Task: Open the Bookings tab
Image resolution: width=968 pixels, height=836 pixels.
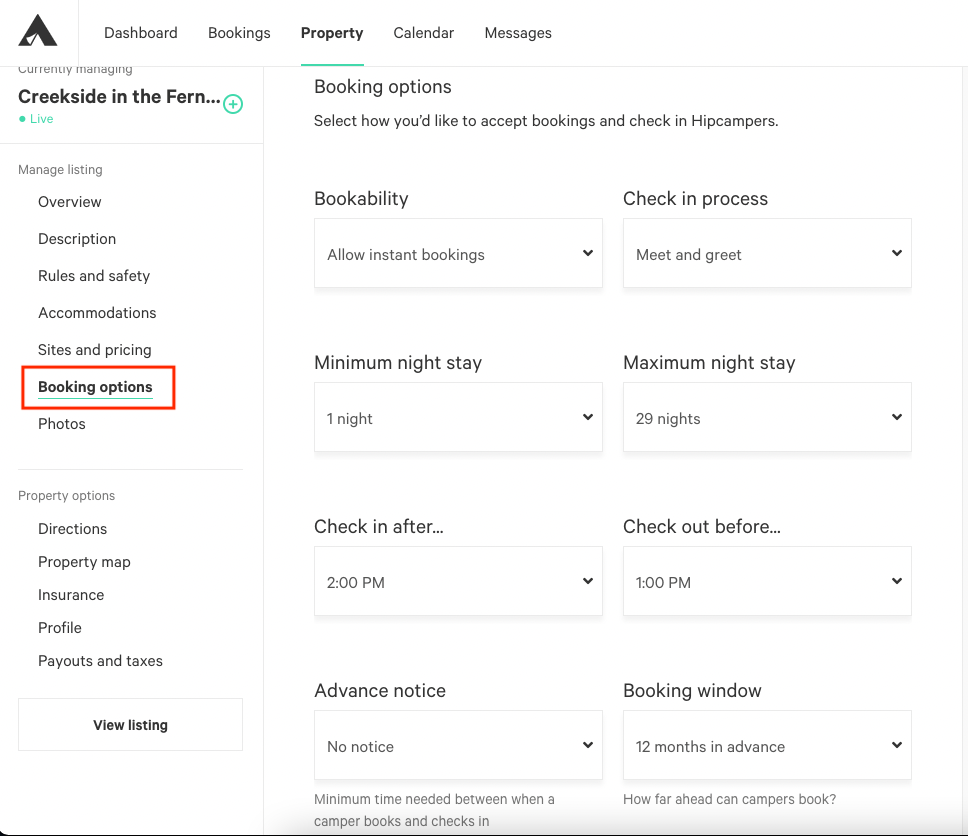Action: (x=239, y=33)
